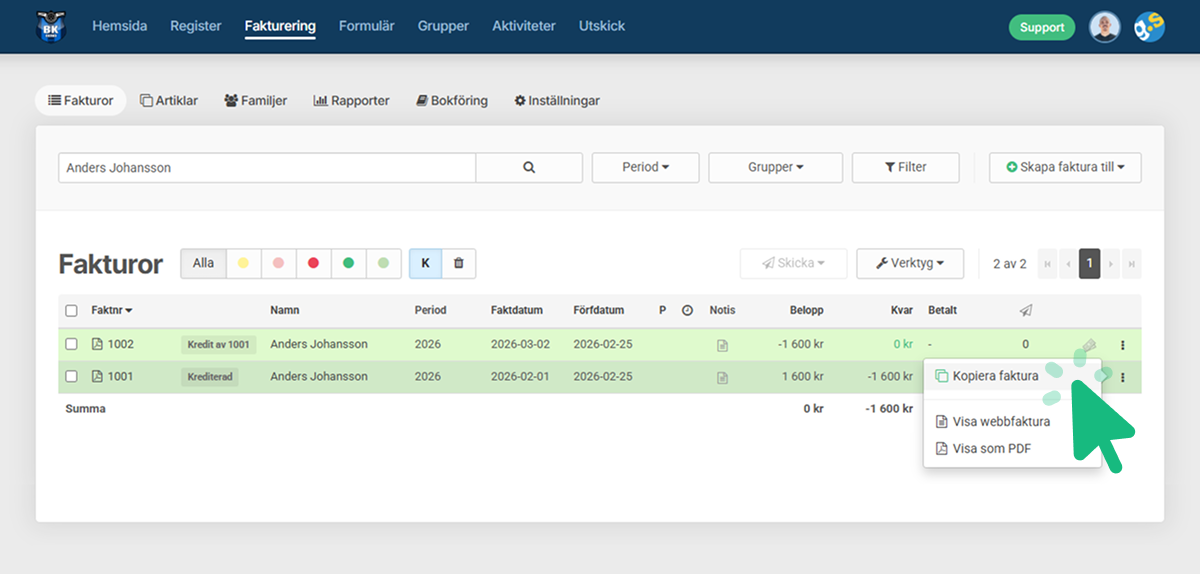The width and height of the screenshot is (1200, 574).
Task: Expand the Verktyg tools dropdown
Action: pos(909,264)
